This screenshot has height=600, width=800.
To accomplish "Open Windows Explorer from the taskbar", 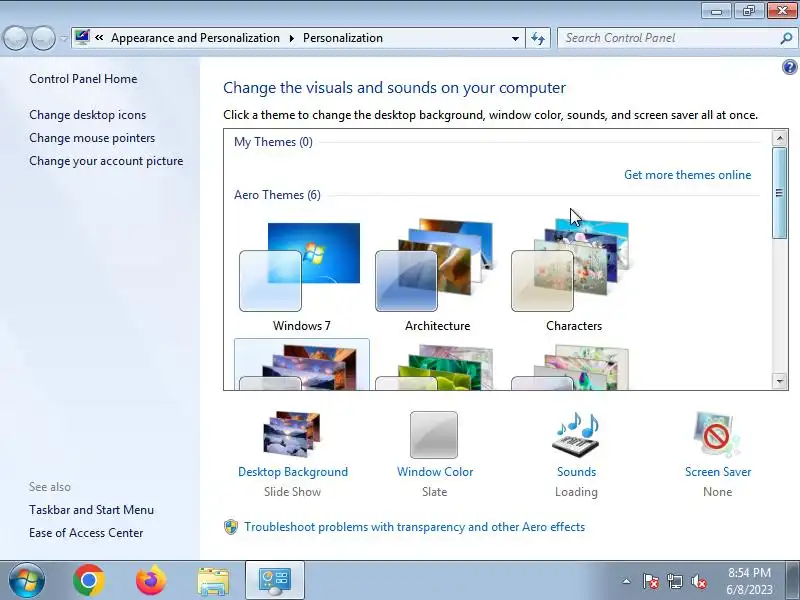I will (x=213, y=582).
